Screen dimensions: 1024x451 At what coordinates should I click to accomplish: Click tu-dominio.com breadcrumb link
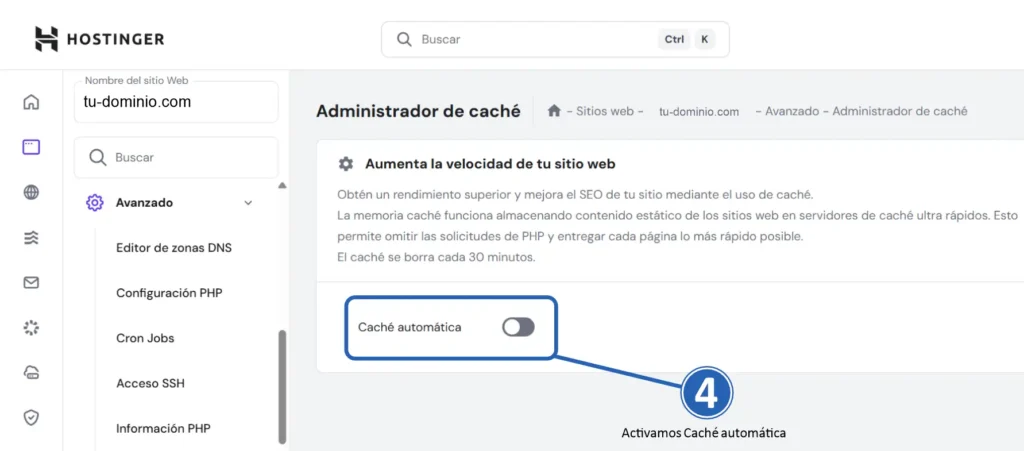(x=699, y=112)
